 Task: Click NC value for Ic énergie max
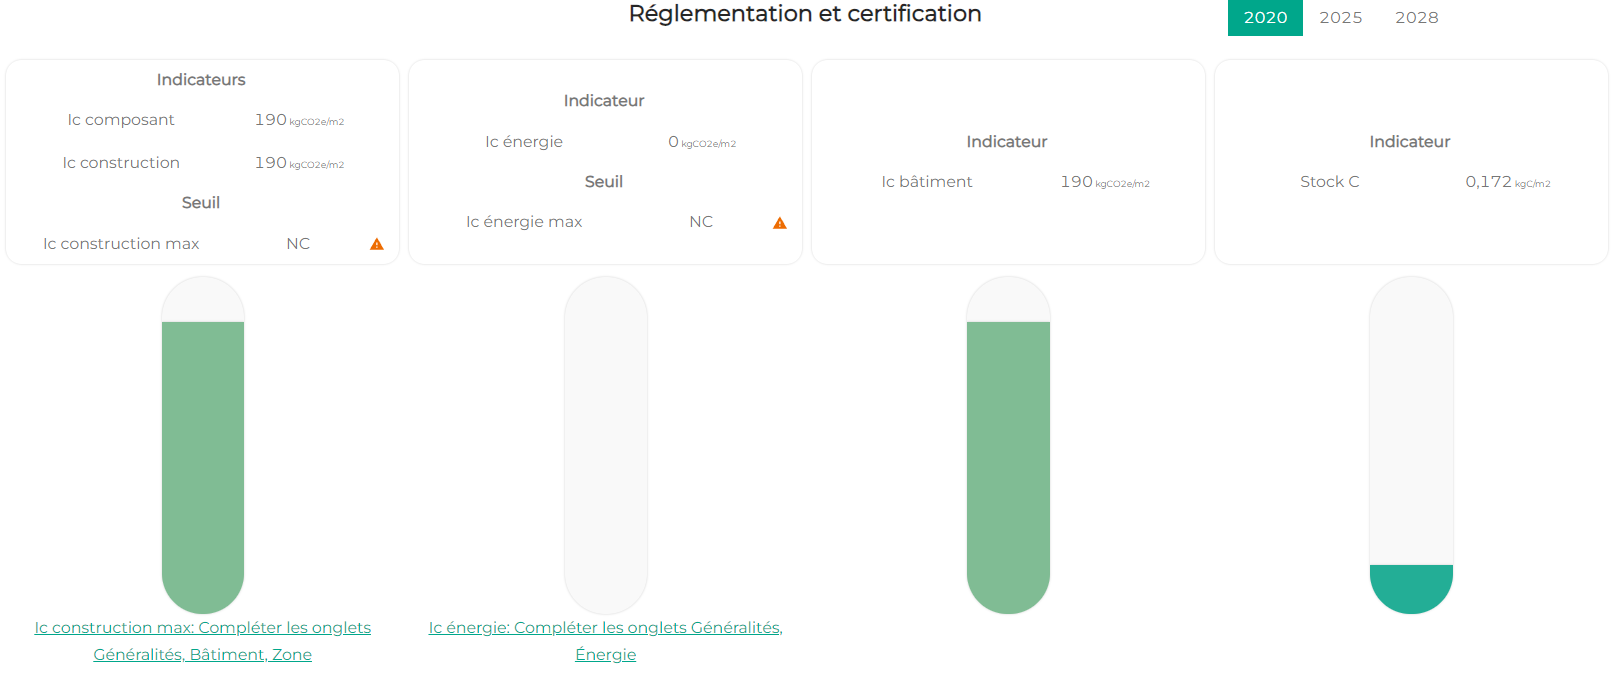[701, 222]
